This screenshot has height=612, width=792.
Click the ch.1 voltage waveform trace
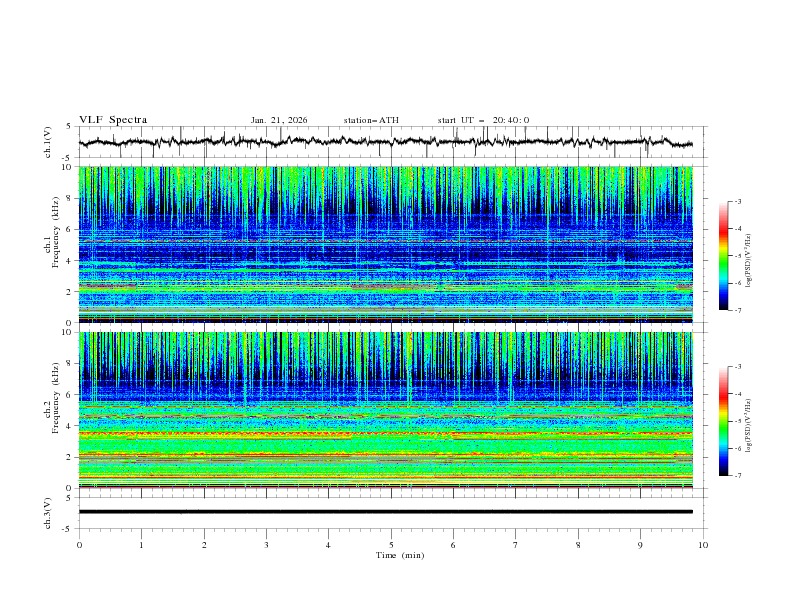385,142
